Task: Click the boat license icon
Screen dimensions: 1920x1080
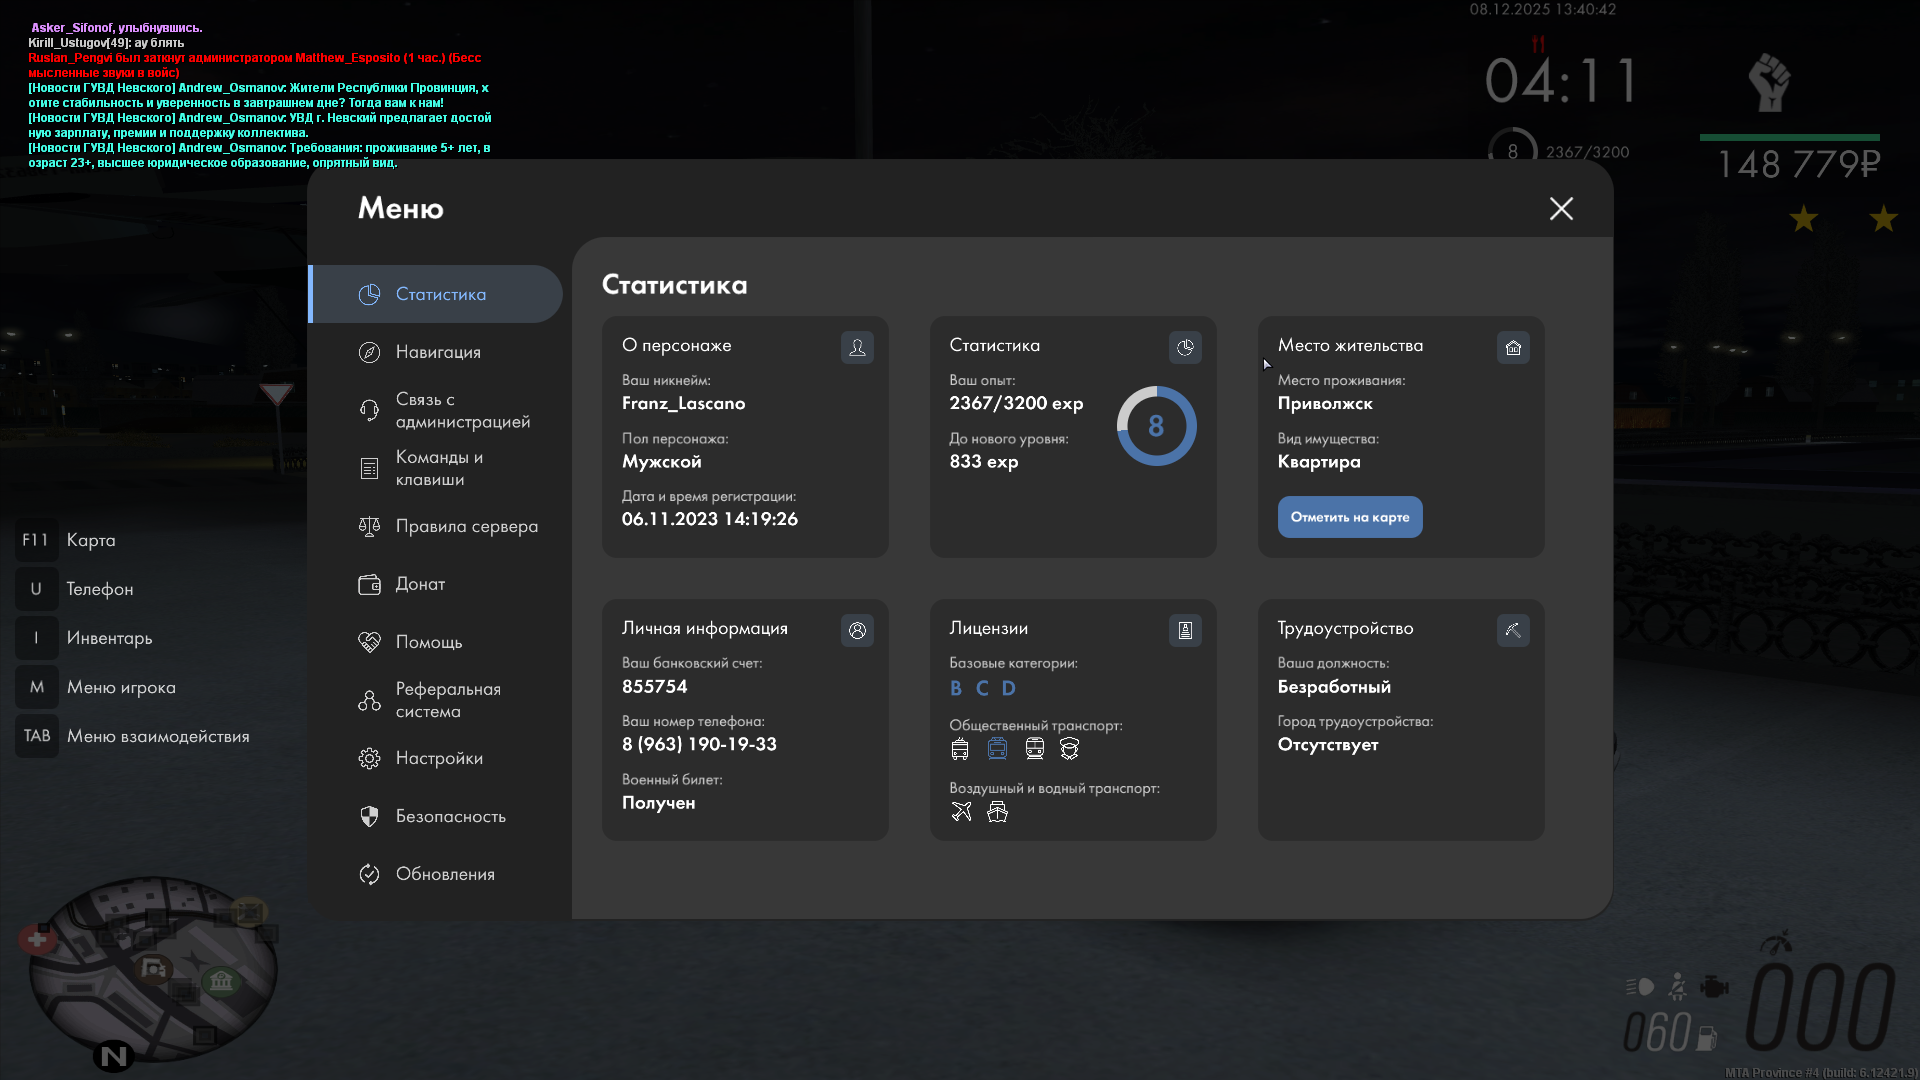Action: coord(997,811)
